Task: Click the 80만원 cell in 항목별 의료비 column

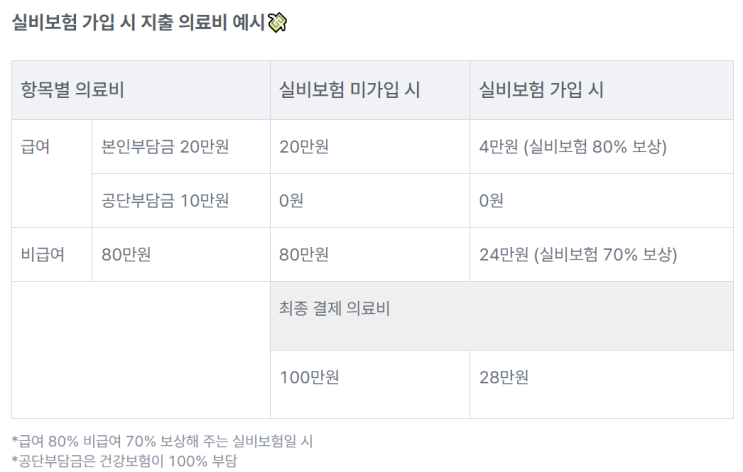Action: click(181, 254)
